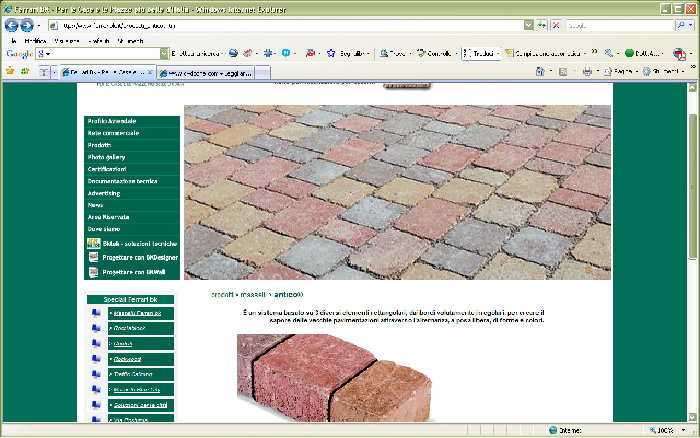
Task: Click the blue puzzle-piece icon in Google toolbar
Action: pyautogui.click(x=268, y=53)
